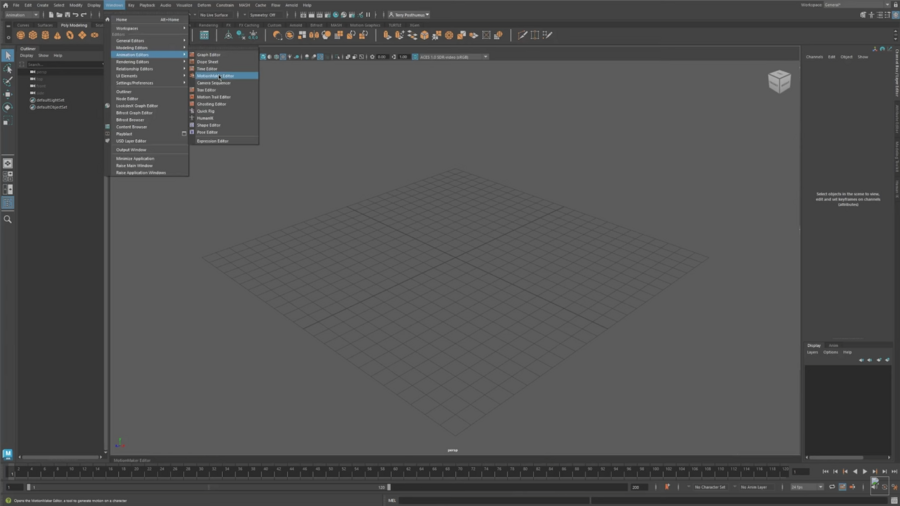The height and width of the screenshot is (506, 900).
Task: Open the Animation menu set dropdown
Action: coord(21,15)
